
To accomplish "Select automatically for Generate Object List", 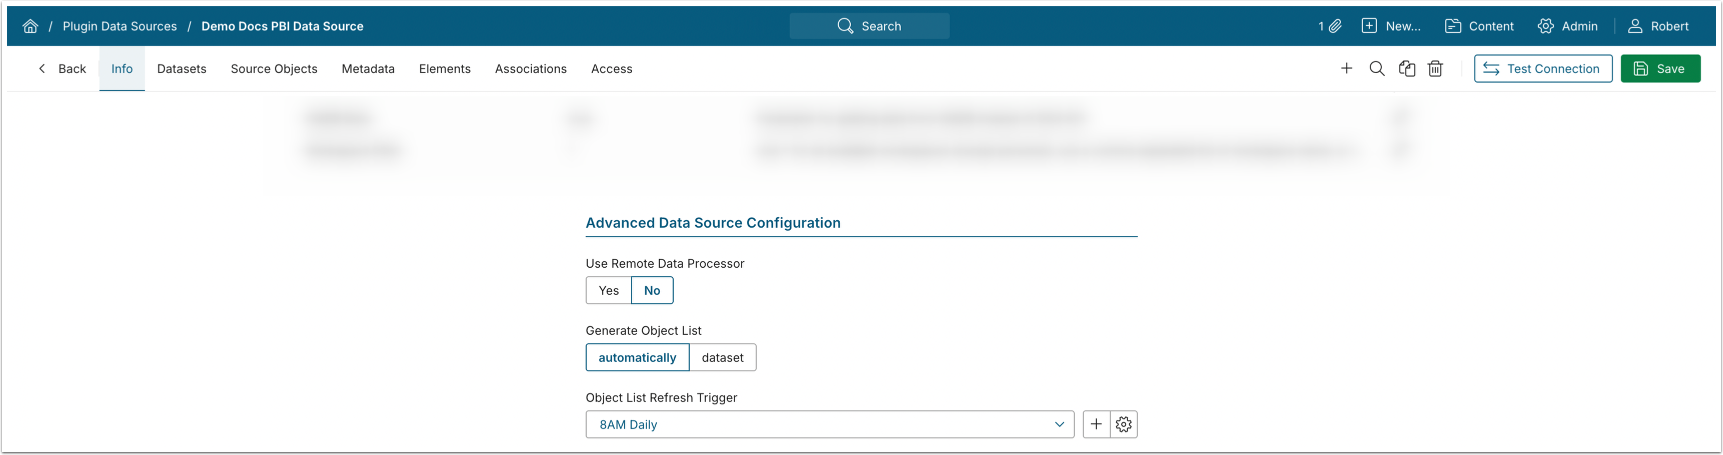I will point(637,358).
